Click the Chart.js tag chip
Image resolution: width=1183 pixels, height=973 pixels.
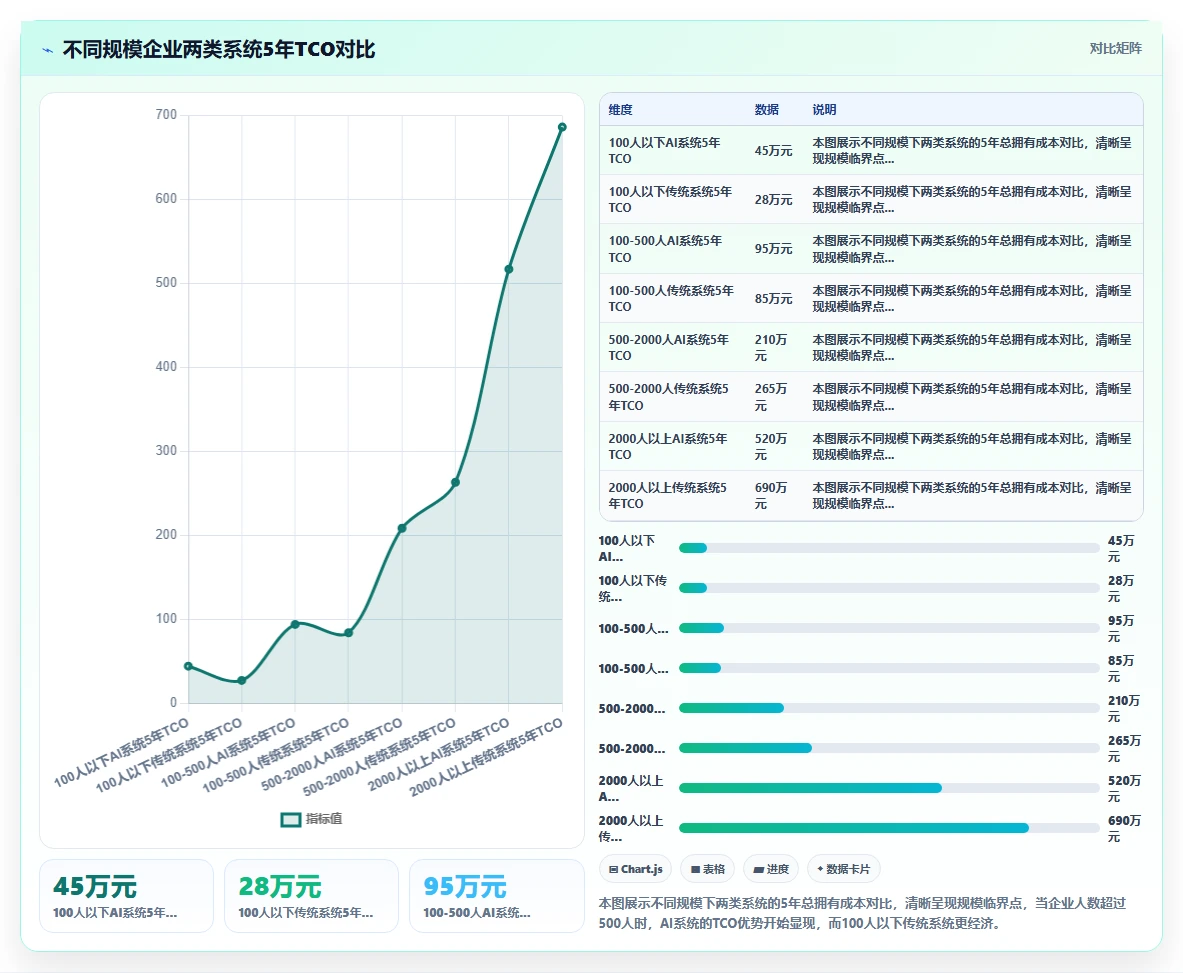[x=636, y=869]
